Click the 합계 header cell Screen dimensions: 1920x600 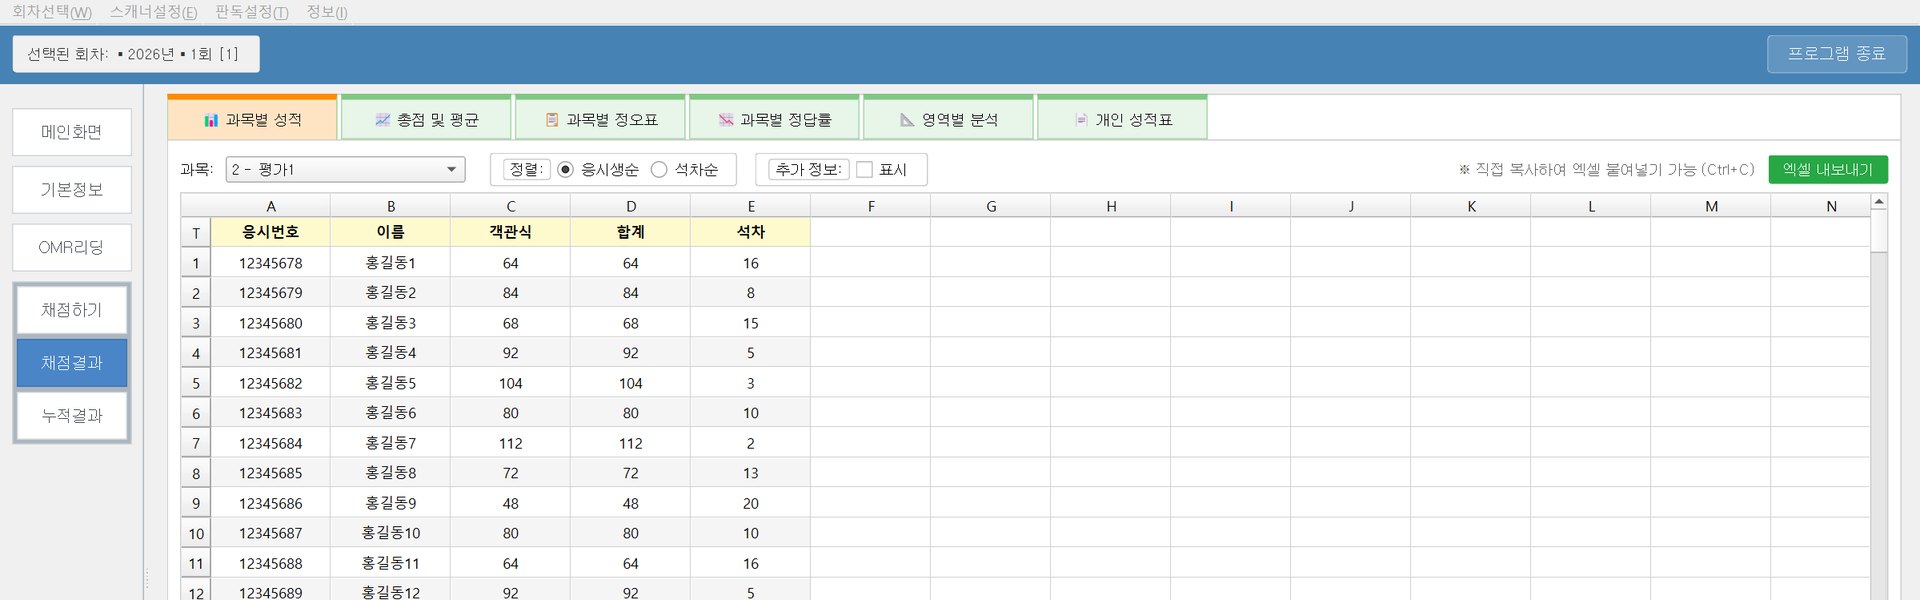pos(631,232)
